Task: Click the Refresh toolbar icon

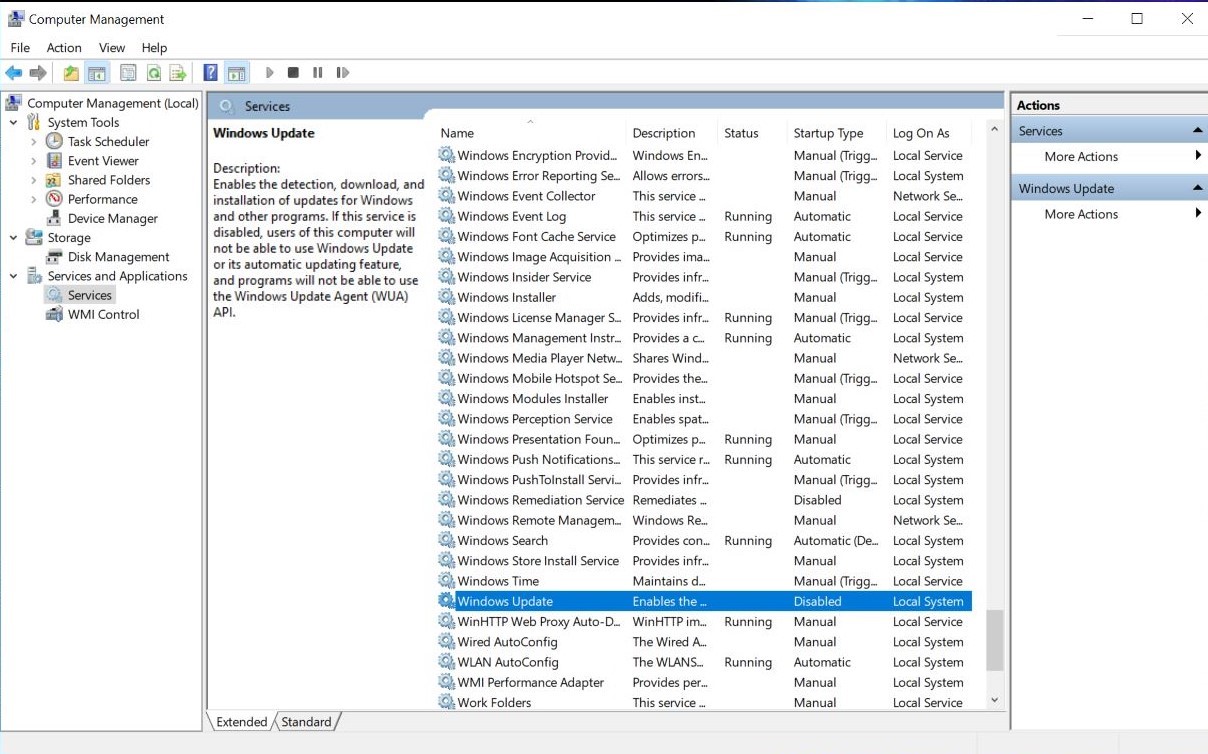Action: coord(154,73)
